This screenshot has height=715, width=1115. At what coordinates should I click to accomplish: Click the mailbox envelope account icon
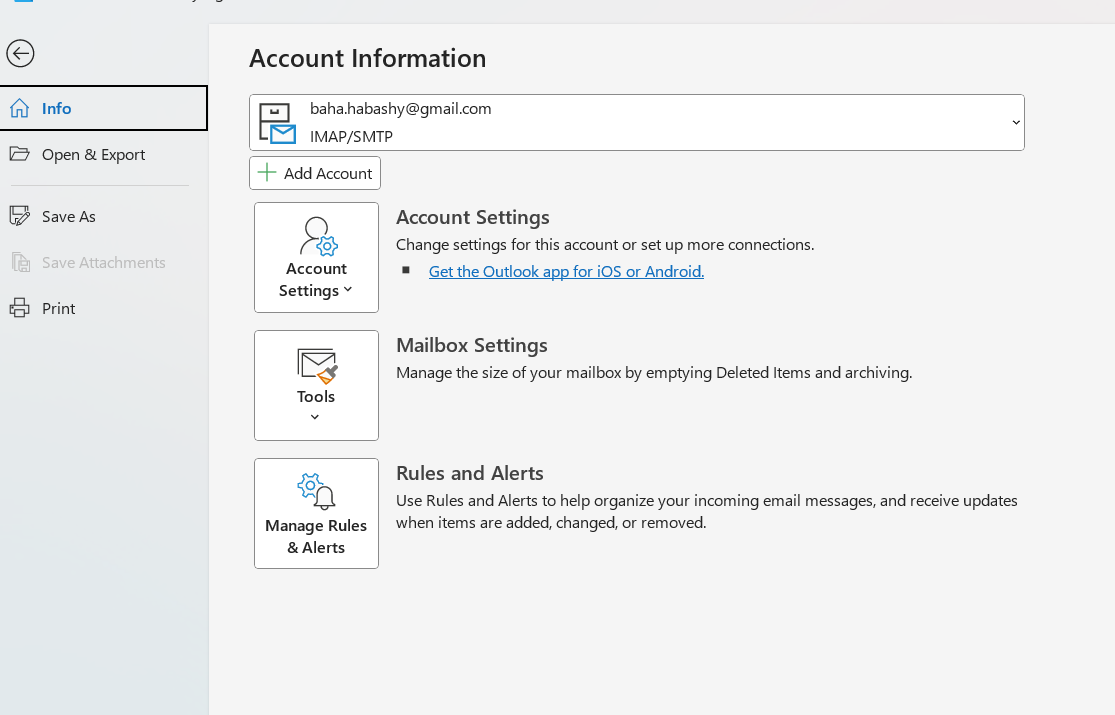[x=277, y=123]
